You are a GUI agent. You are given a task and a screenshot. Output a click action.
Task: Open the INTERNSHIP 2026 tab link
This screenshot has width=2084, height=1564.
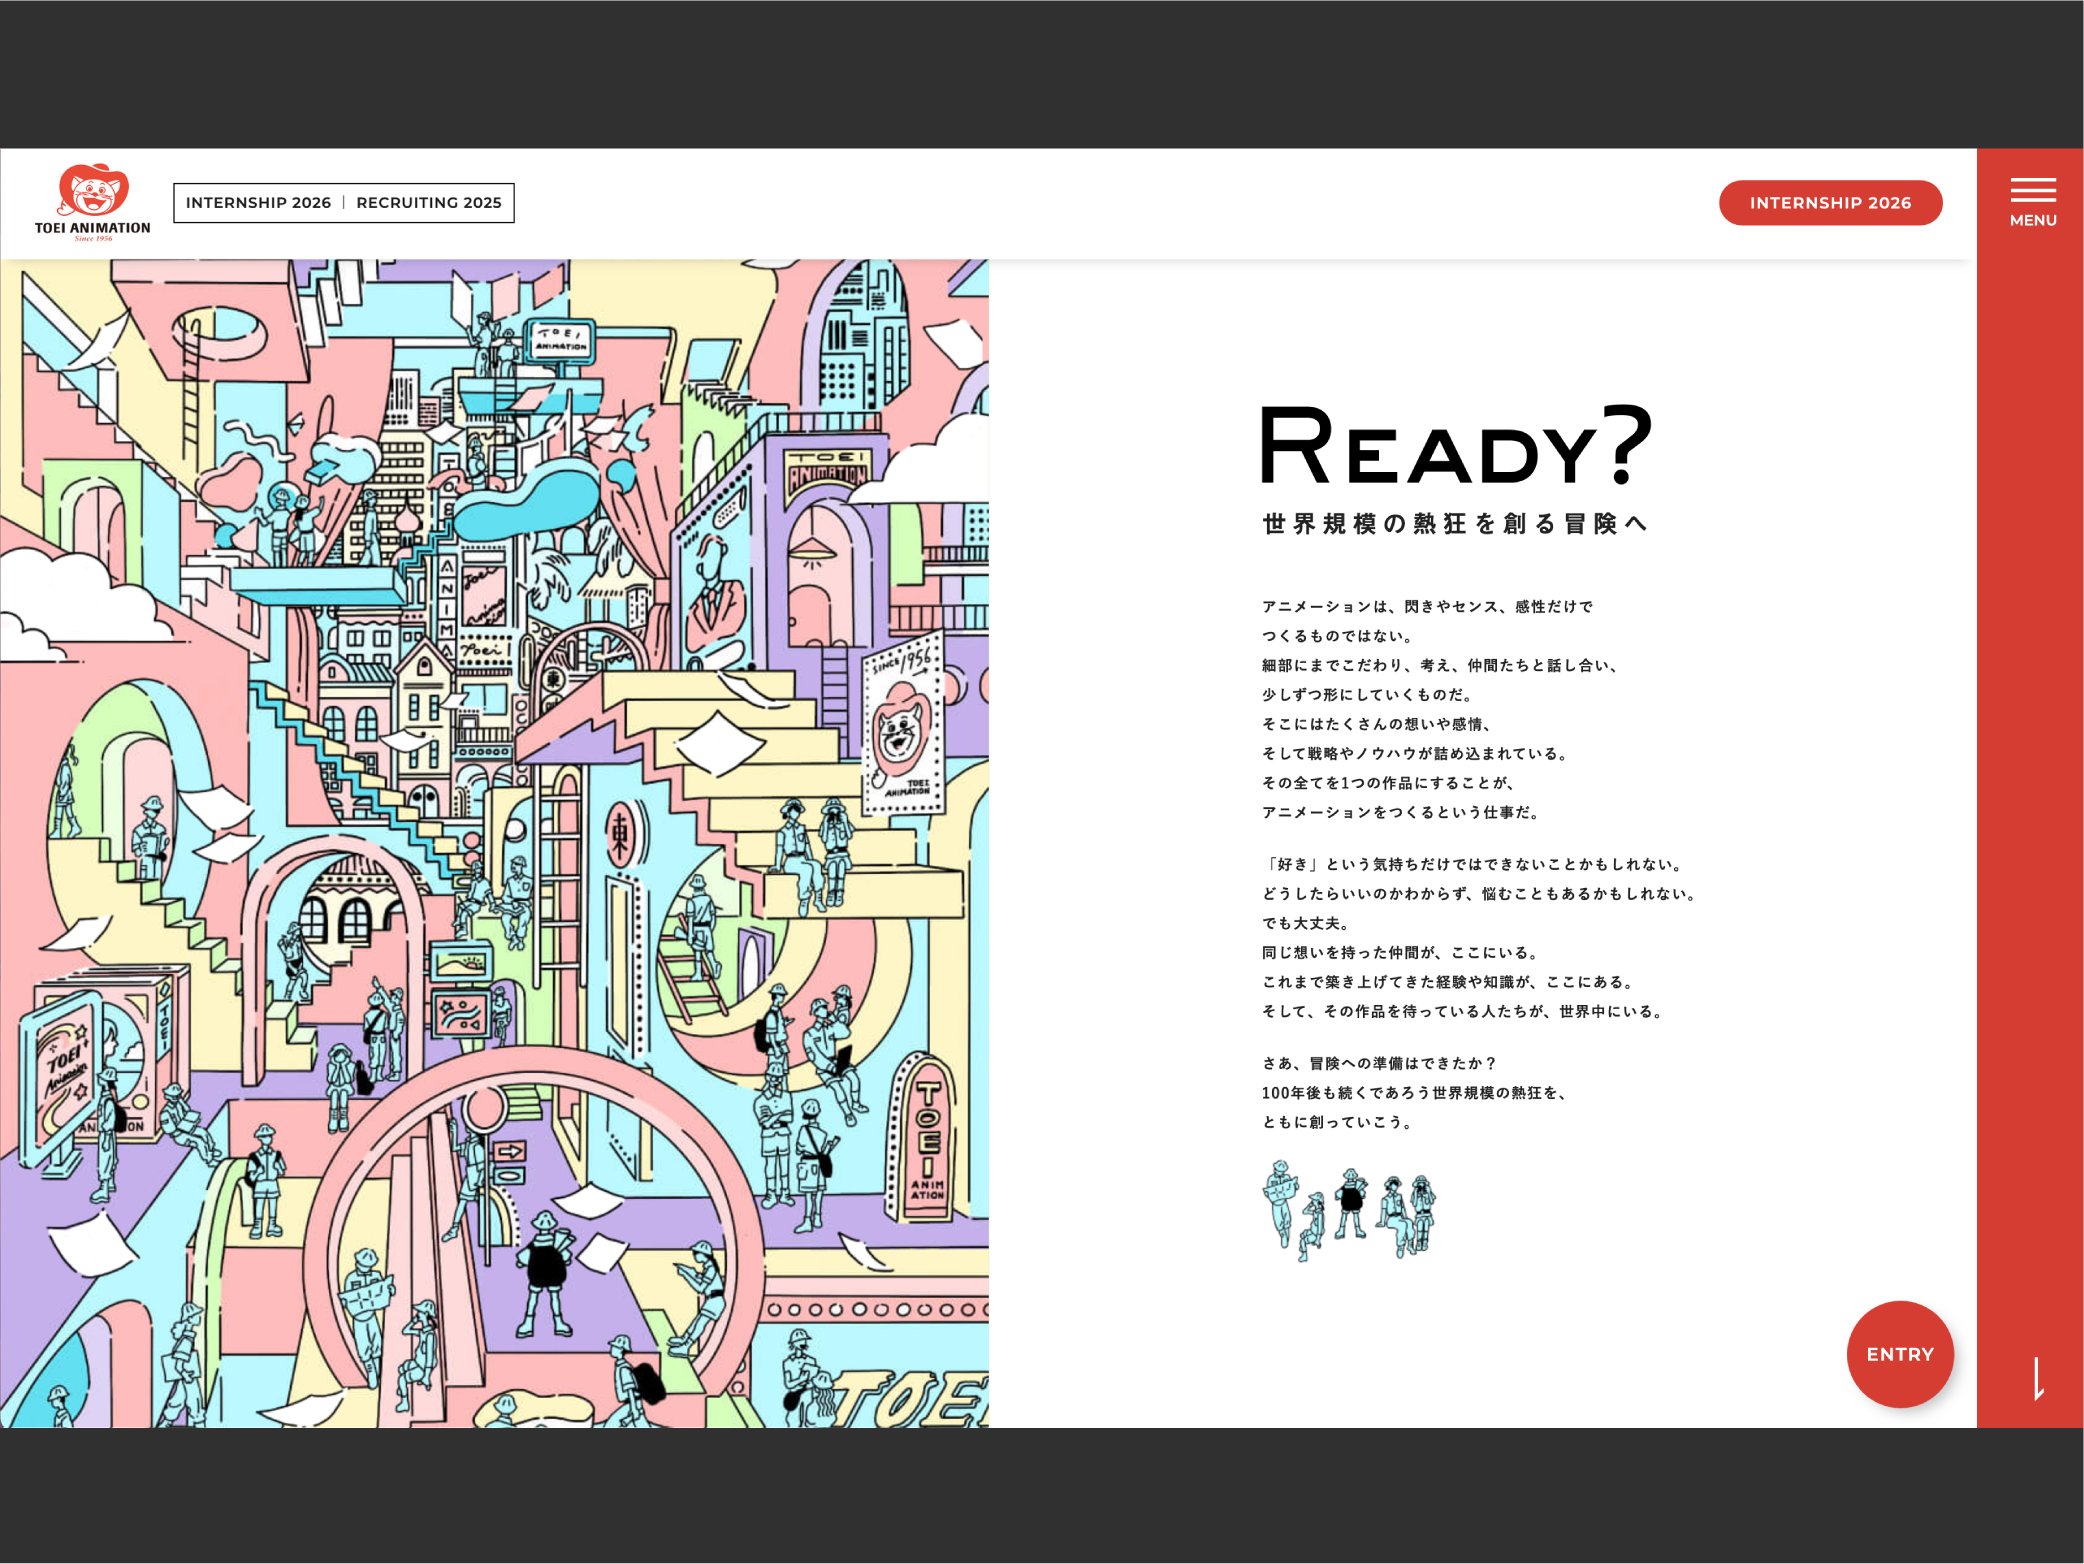click(258, 203)
